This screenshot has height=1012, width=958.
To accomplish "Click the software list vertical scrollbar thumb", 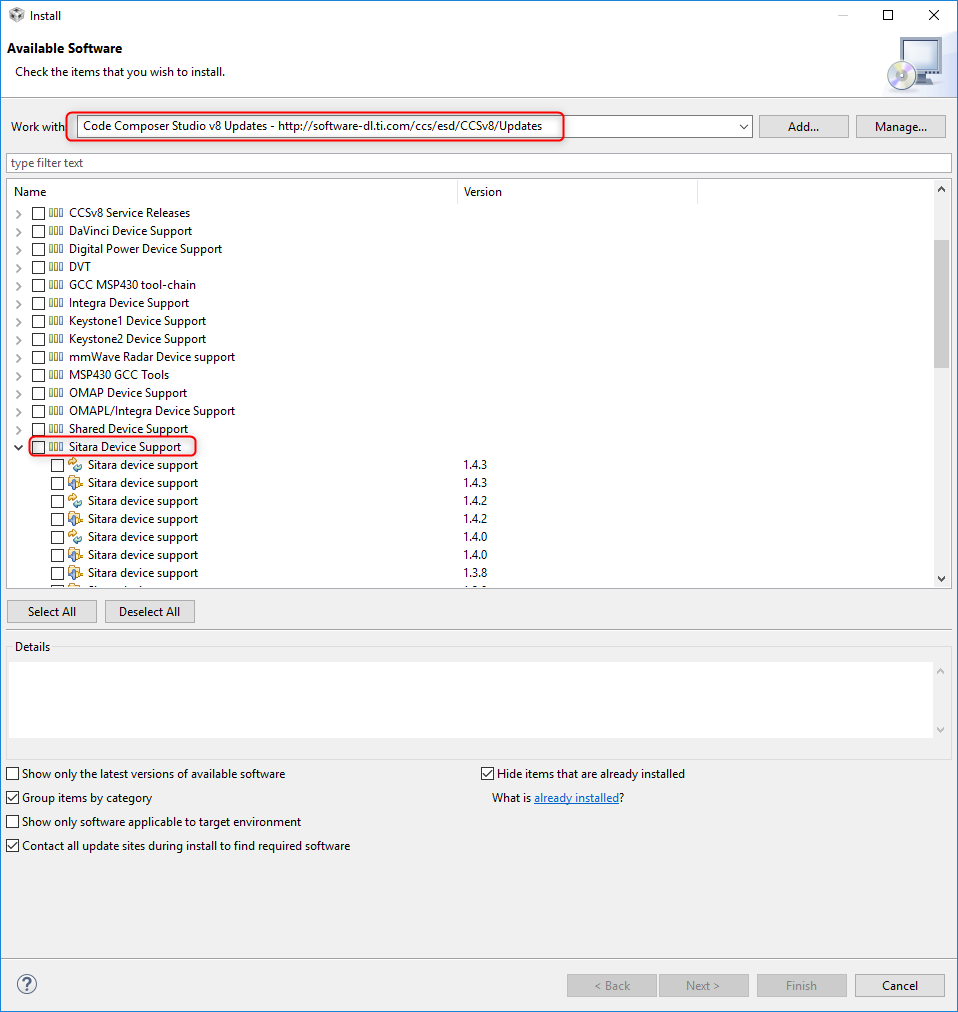I will click(x=941, y=303).
